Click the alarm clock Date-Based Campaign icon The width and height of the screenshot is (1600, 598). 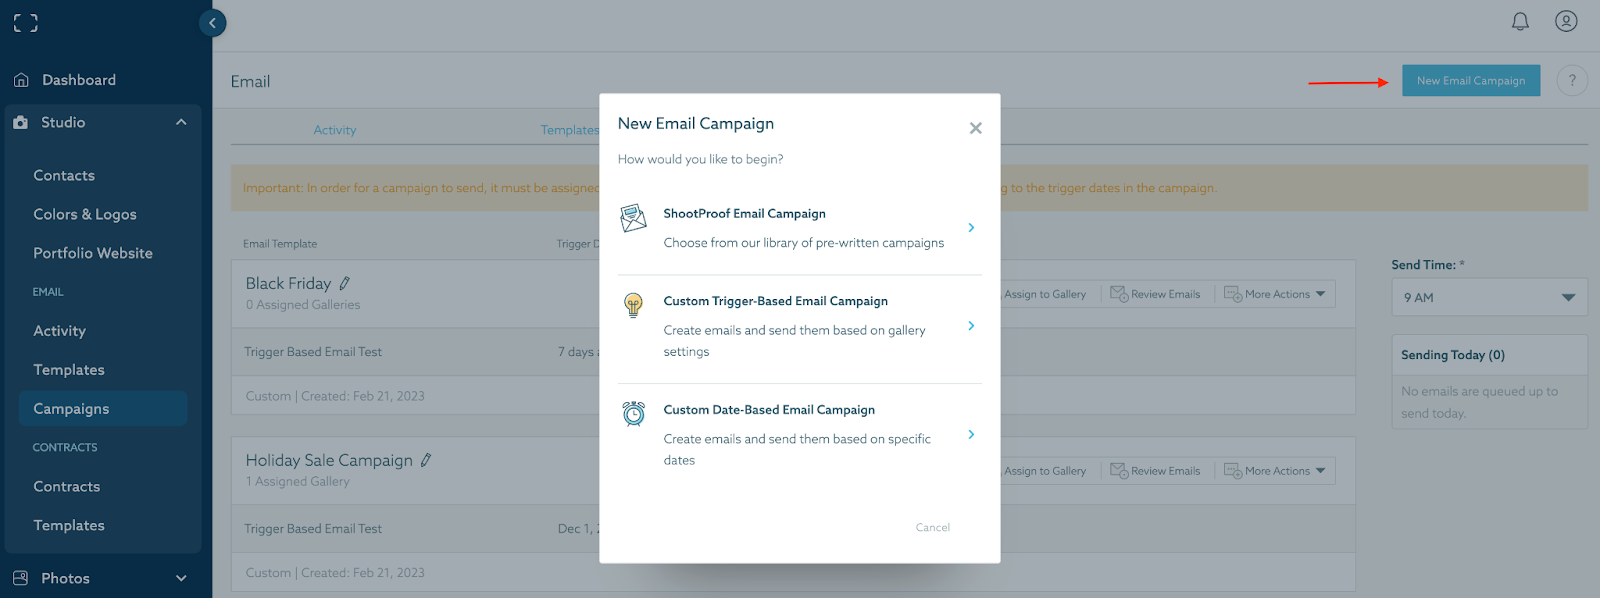pyautogui.click(x=633, y=413)
